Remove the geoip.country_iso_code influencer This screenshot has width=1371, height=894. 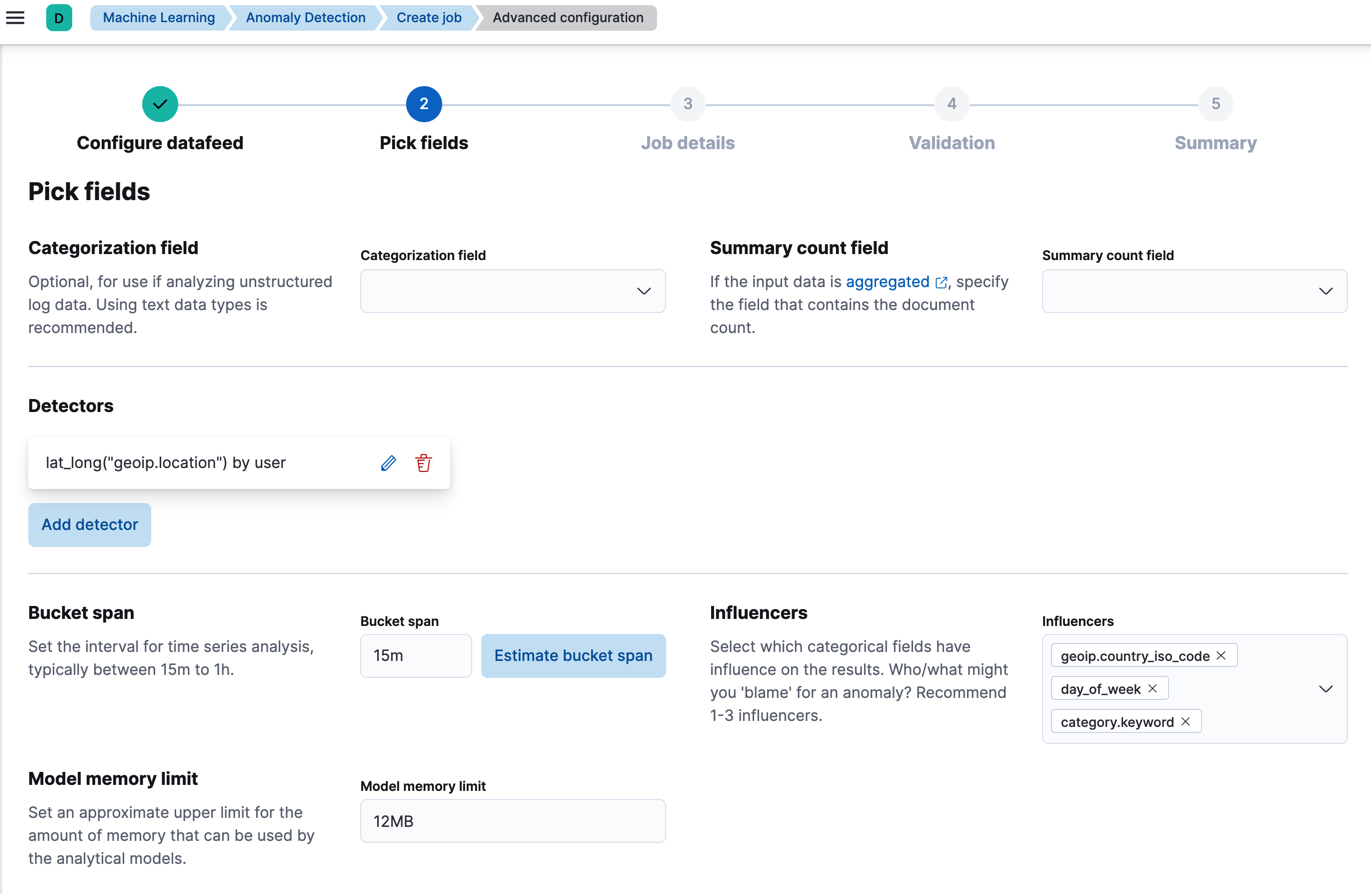coord(1220,655)
